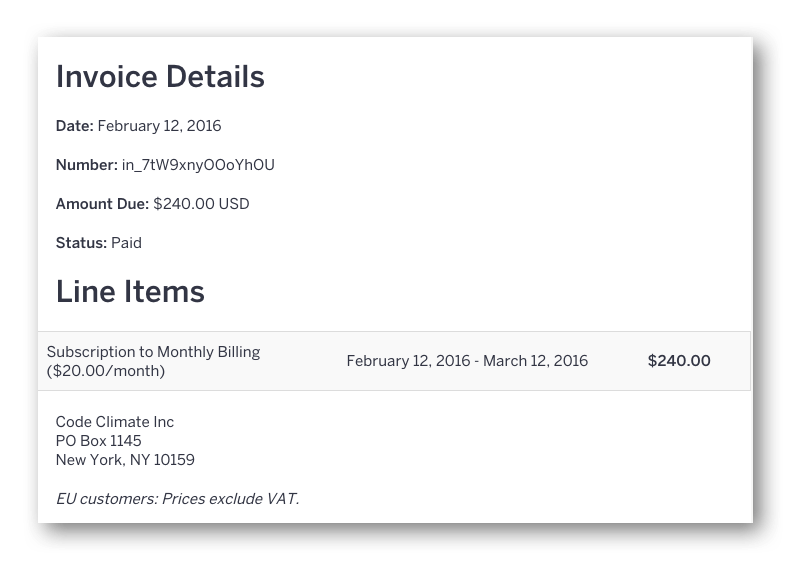Click the EU customers VAT notice

coord(177,499)
